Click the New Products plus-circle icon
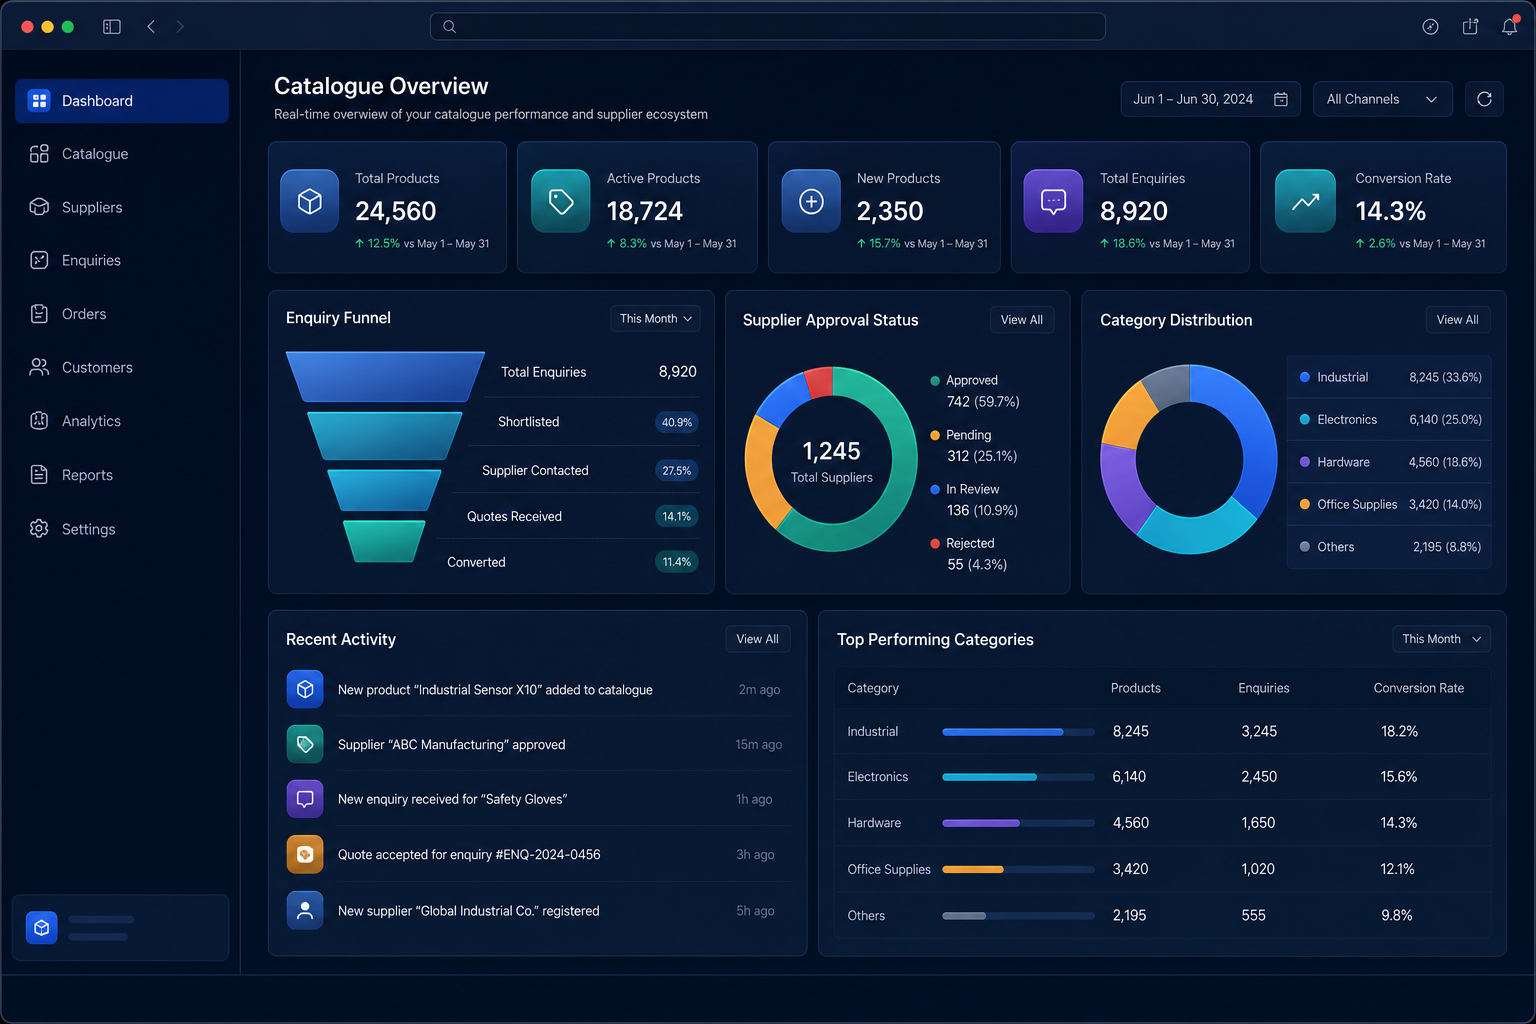Viewport: 1536px width, 1024px height. tap(811, 201)
